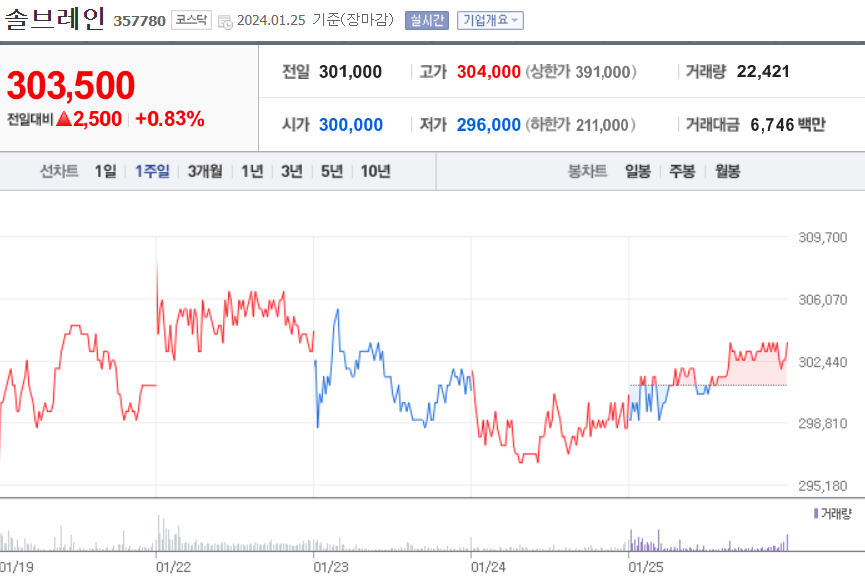Click the current price 303,500

tap(71, 86)
